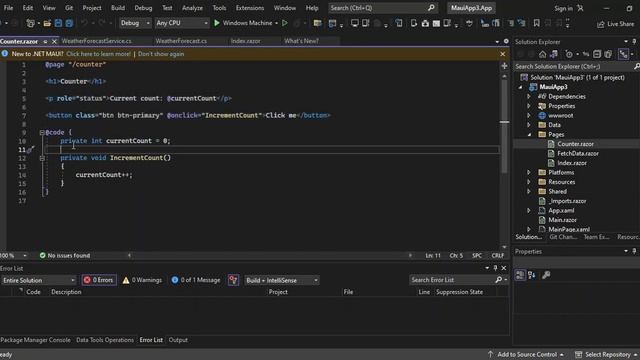Toggle the 0 Errors filter button
Screen dimensions: 640x360
tap(99, 280)
